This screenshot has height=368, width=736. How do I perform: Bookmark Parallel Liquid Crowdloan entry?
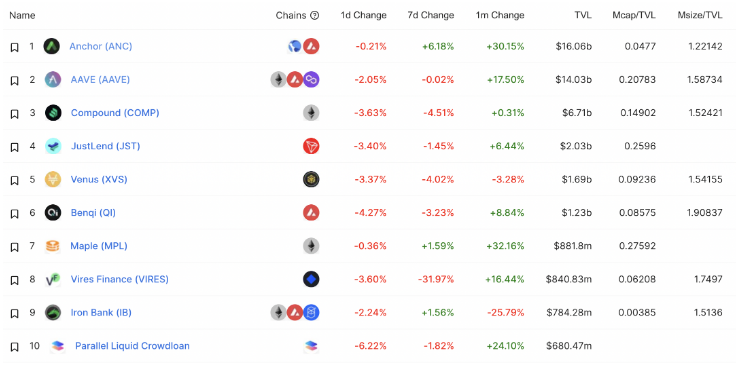click(x=15, y=346)
